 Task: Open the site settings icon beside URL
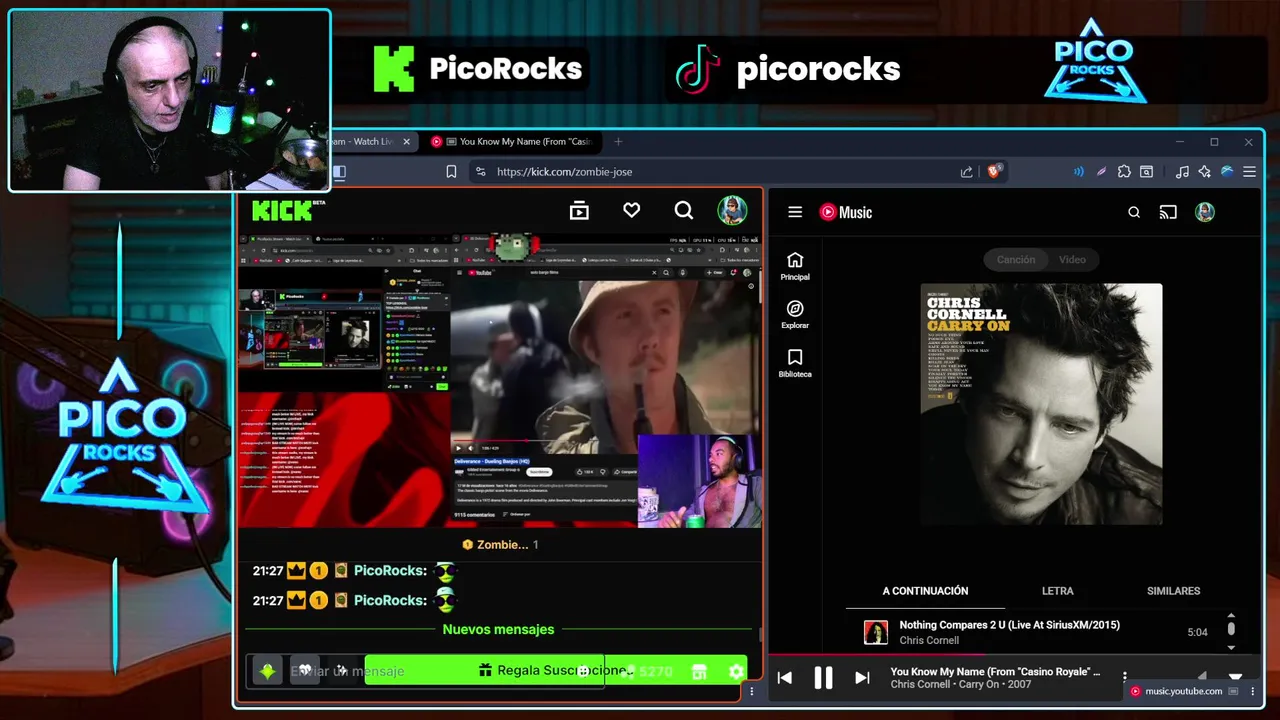click(x=480, y=172)
